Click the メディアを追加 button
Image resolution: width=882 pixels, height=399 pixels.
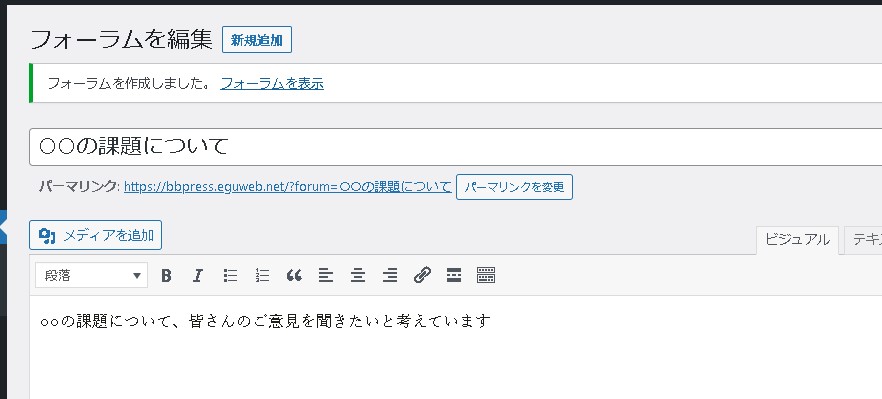coord(96,235)
